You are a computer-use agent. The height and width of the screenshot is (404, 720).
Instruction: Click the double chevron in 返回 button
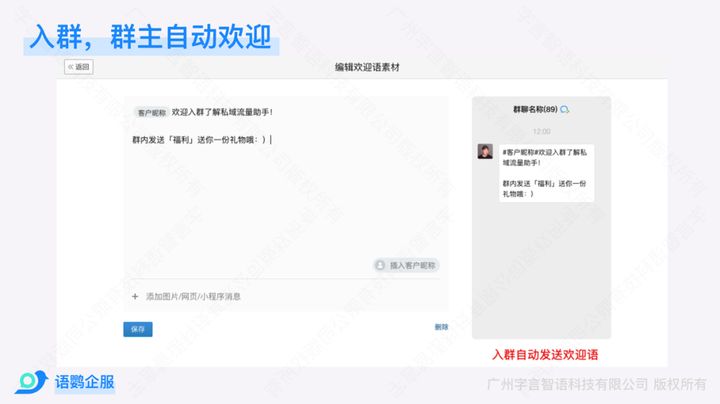(x=70, y=67)
